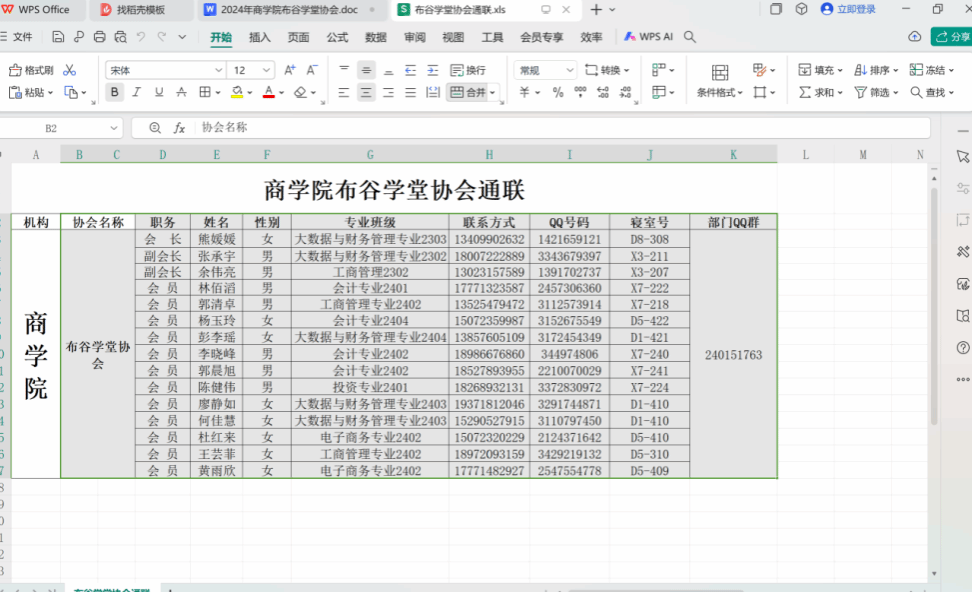Toggle Bold formatting
The width and height of the screenshot is (972, 593).
(x=114, y=92)
